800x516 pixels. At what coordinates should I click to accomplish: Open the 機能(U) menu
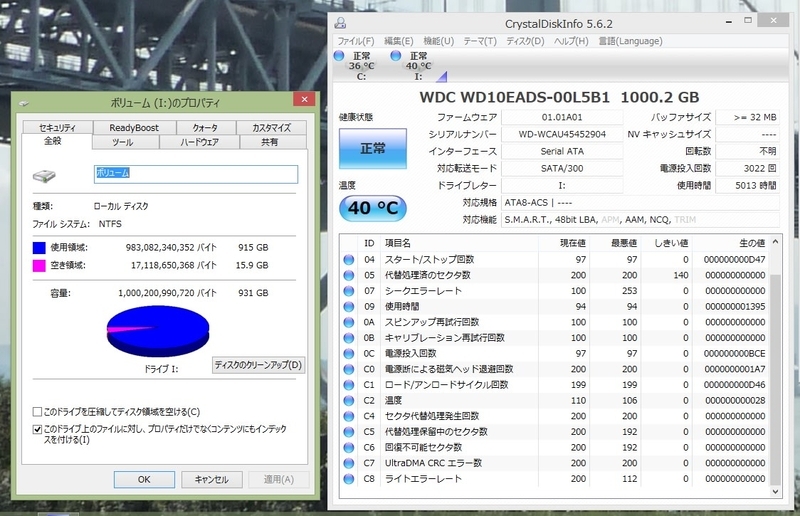click(438, 41)
